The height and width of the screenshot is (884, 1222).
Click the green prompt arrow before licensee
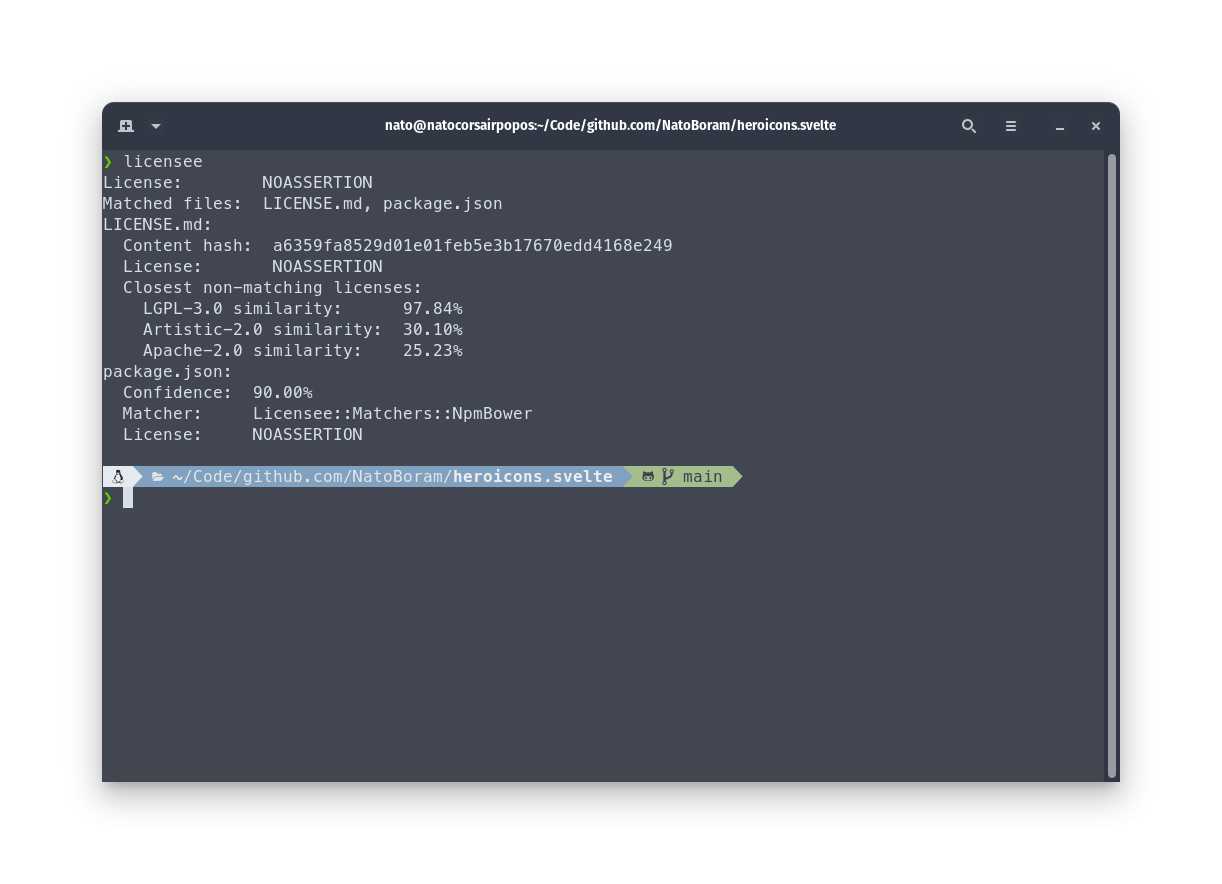pos(108,162)
